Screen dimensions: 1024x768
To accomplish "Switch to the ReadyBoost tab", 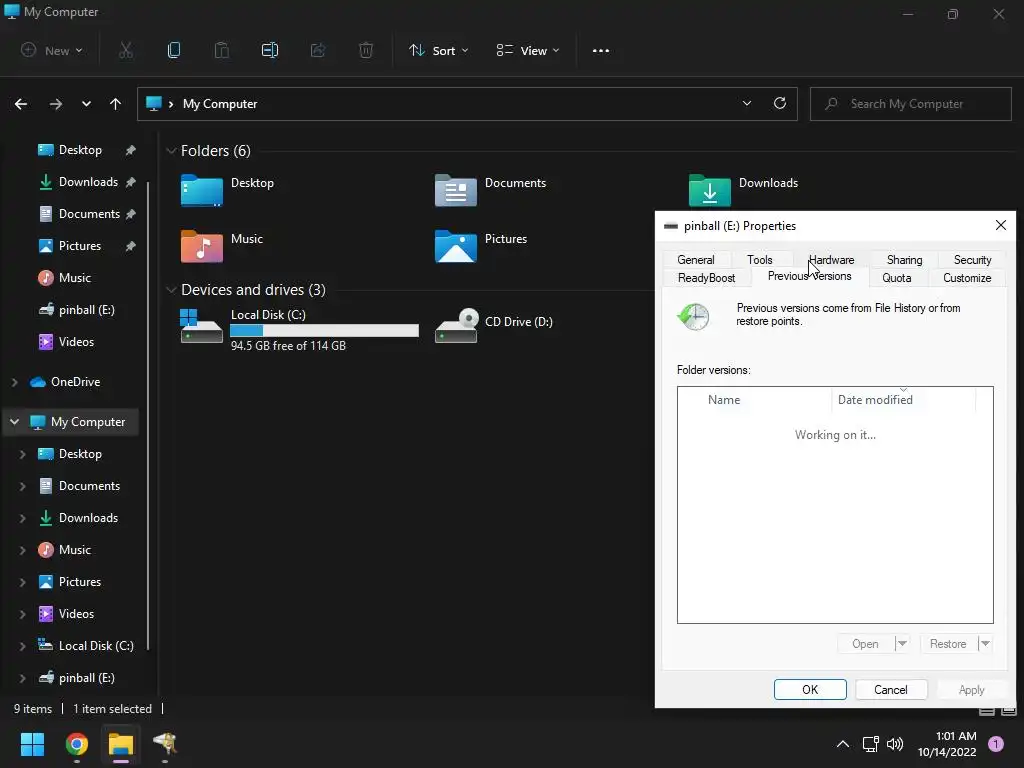I will [706, 278].
